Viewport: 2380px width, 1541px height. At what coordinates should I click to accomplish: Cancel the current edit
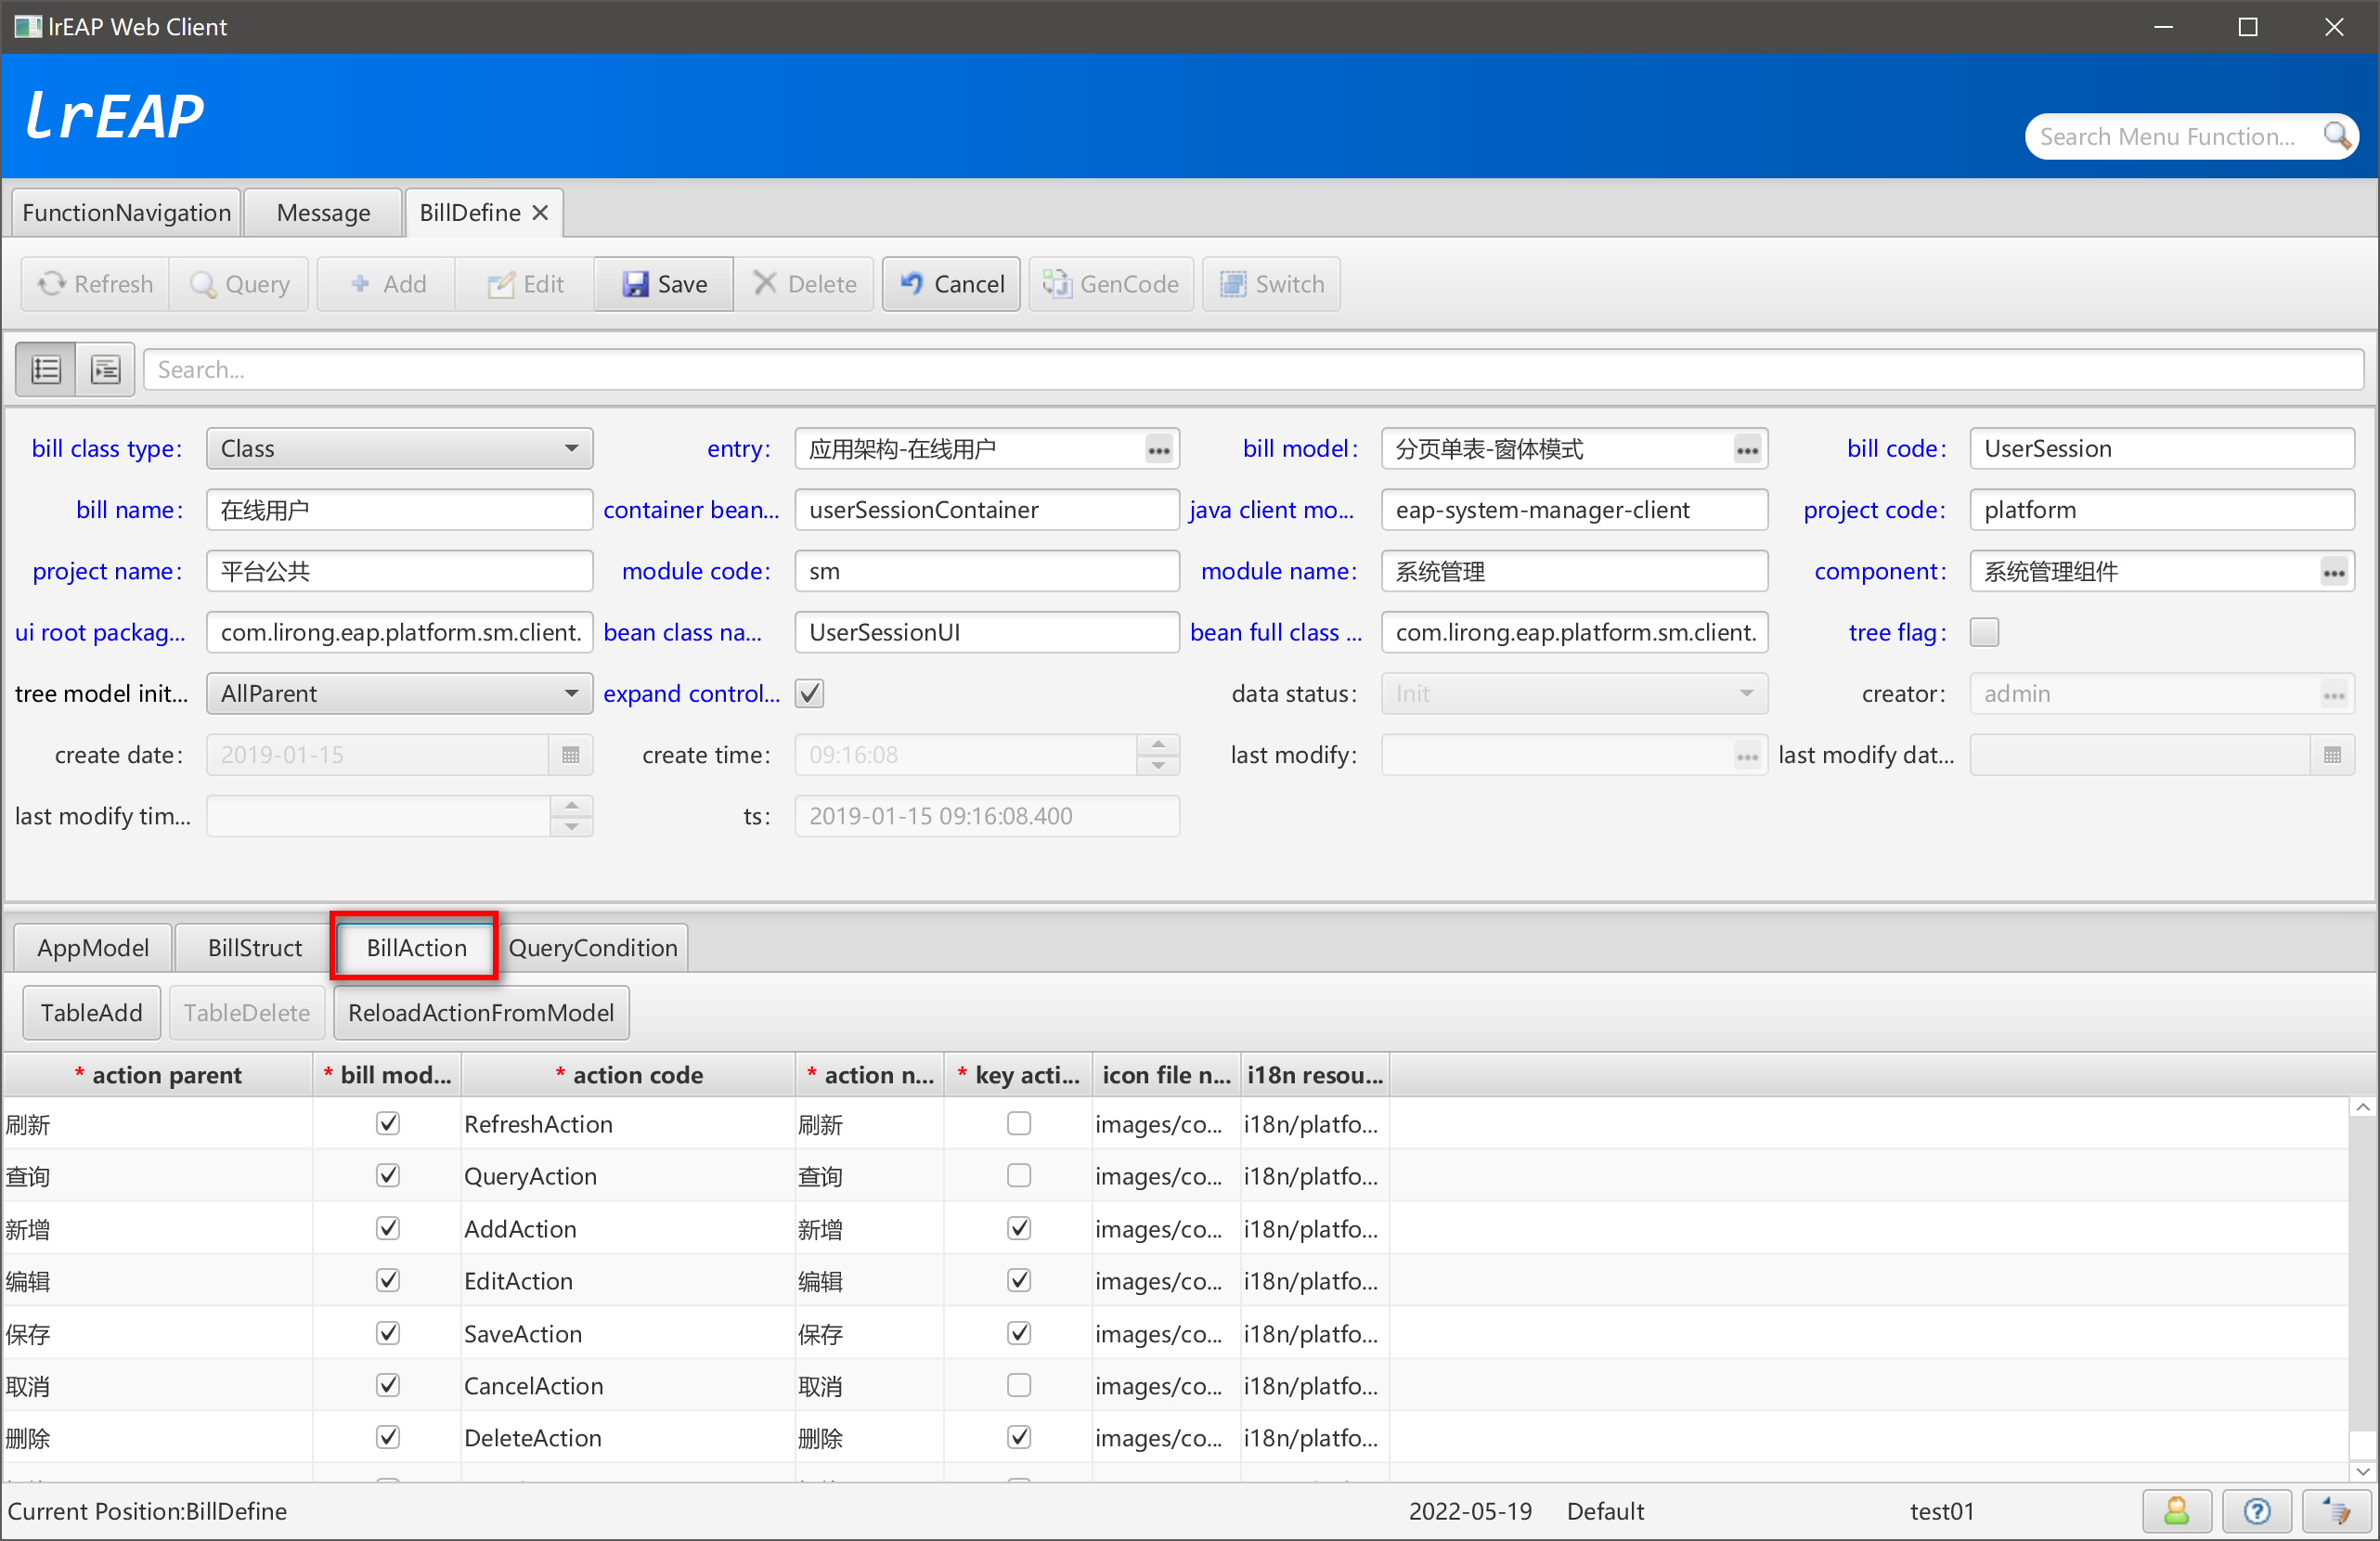coord(951,284)
